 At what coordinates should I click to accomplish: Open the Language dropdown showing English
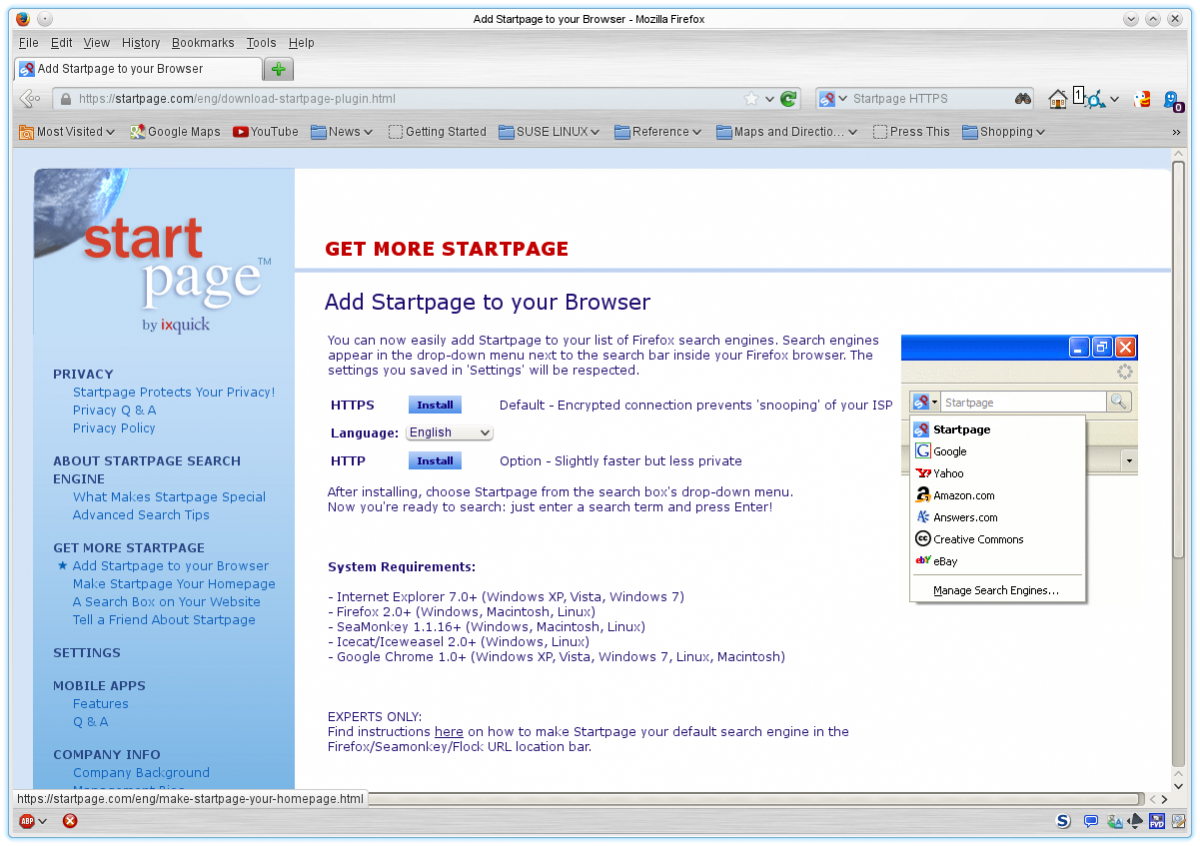point(450,432)
